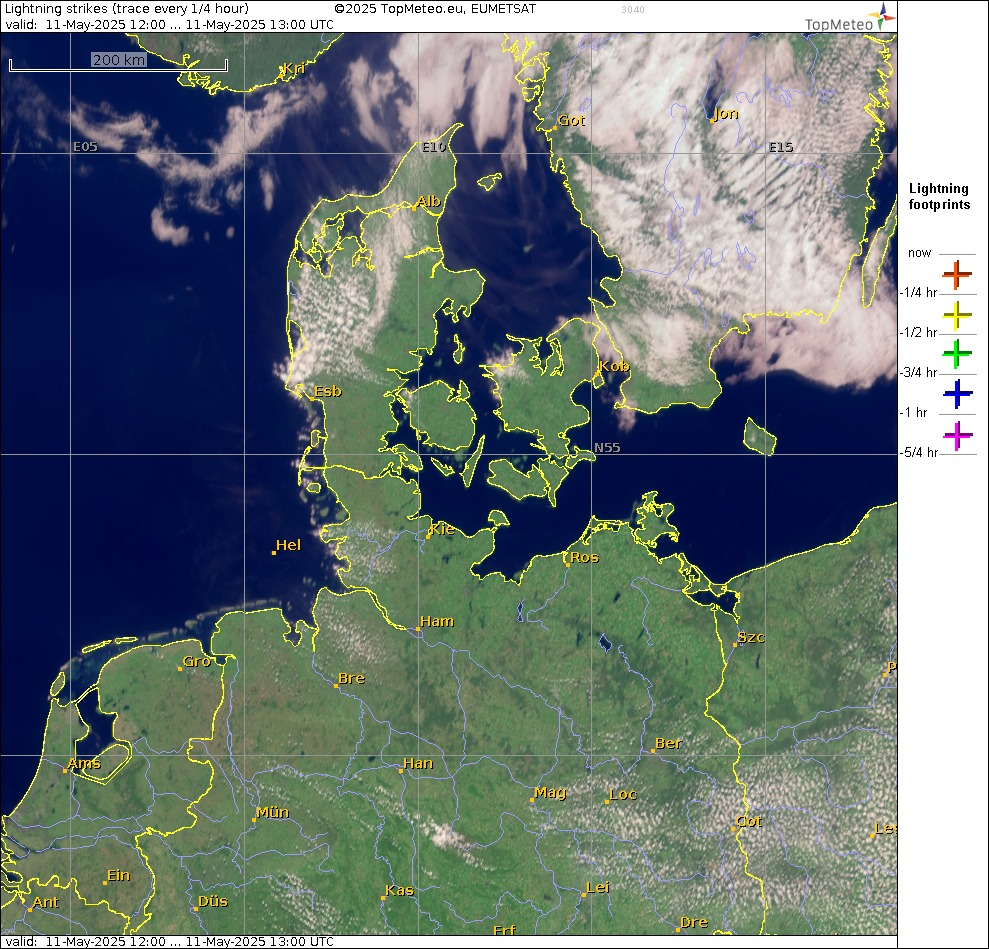The width and height of the screenshot is (989, 949).
Task: Select the 'Düs' city label
Action: [213, 901]
